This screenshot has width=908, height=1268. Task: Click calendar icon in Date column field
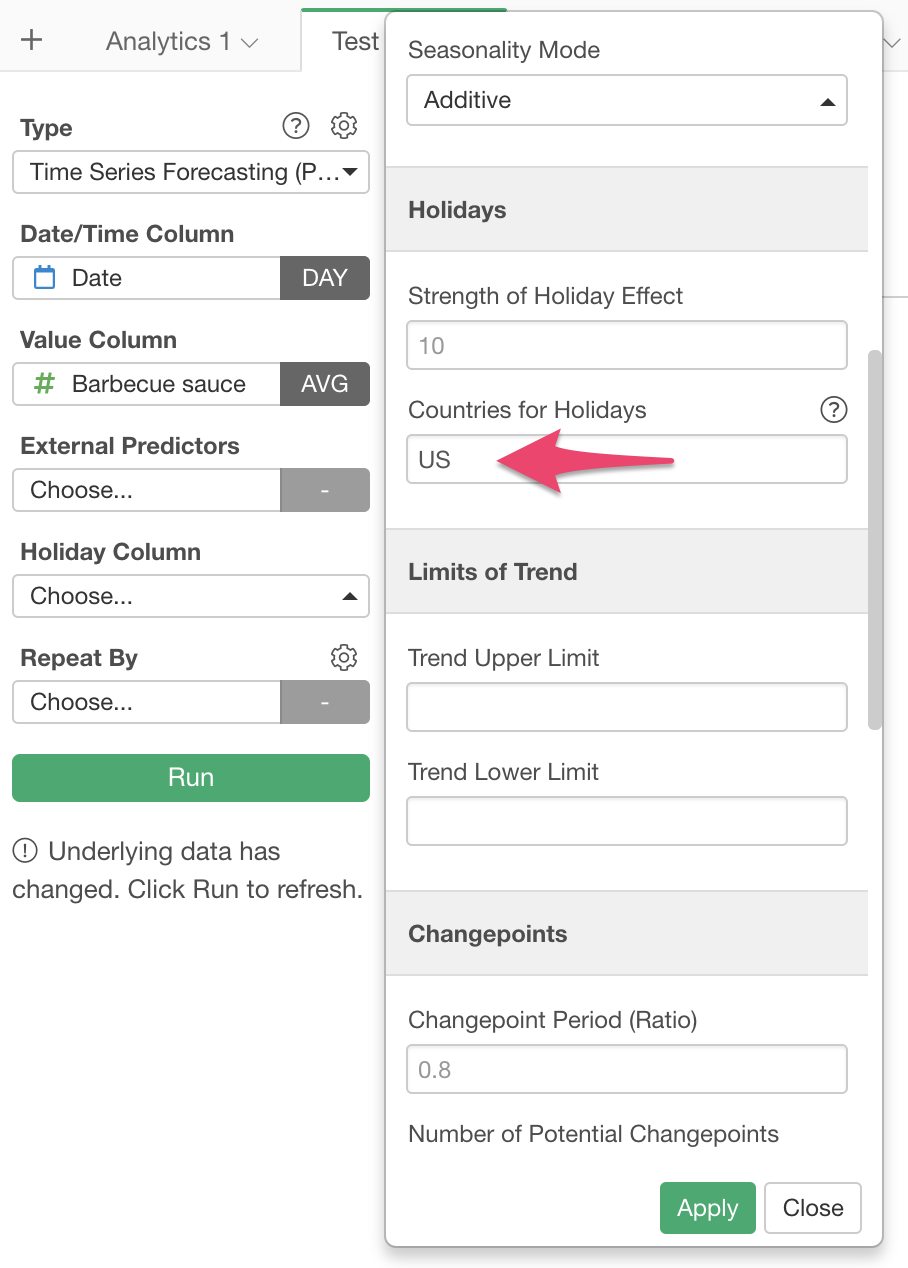point(45,278)
